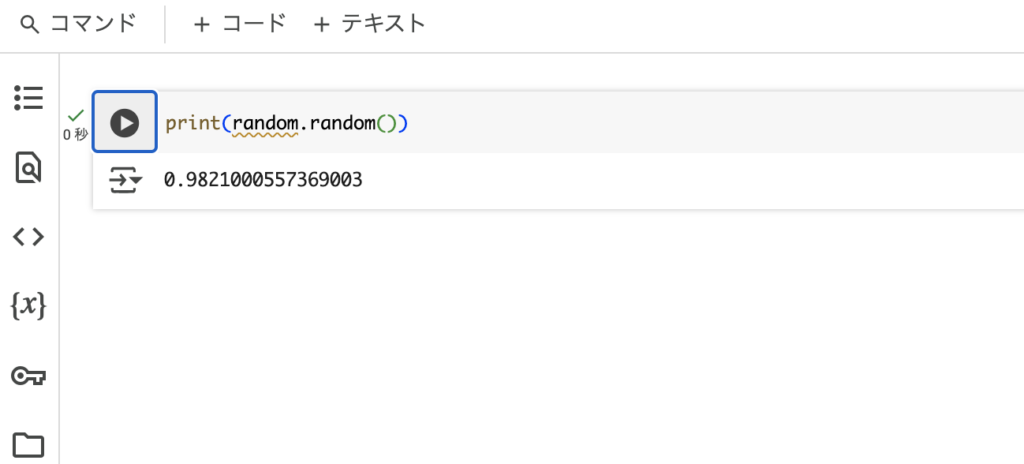Click the output value 0.9821000557369003
Viewport: 1024px width, 464px height.
click(x=263, y=180)
